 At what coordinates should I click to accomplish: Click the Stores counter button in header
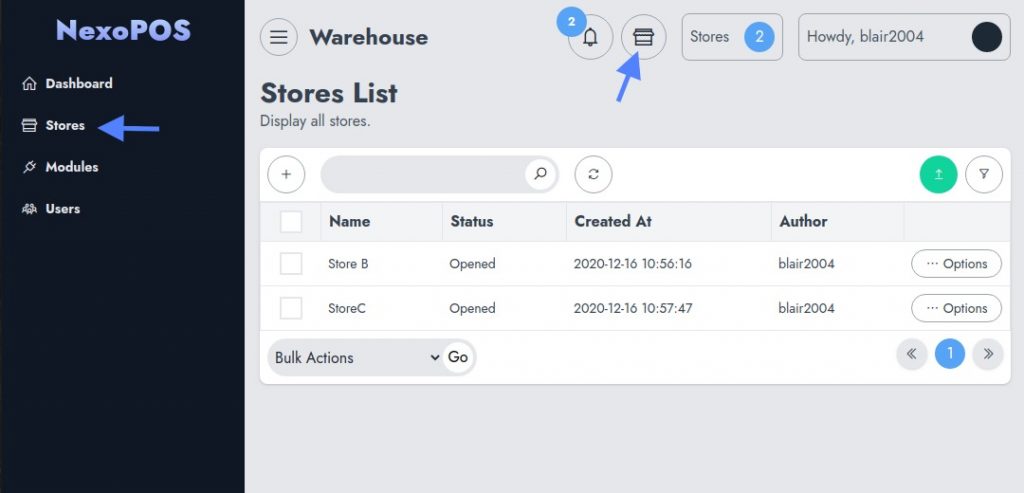732,37
